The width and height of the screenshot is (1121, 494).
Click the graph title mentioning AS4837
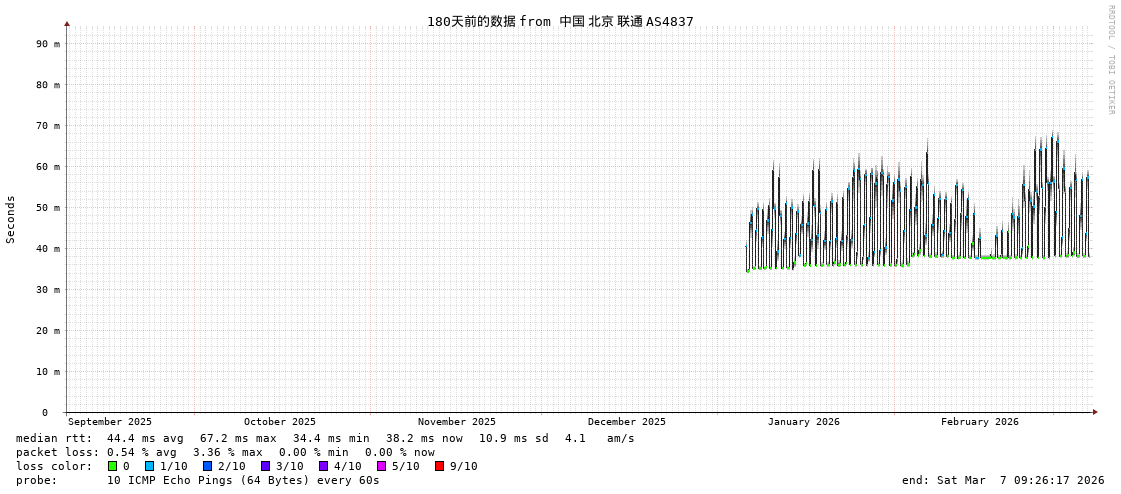[560, 22]
